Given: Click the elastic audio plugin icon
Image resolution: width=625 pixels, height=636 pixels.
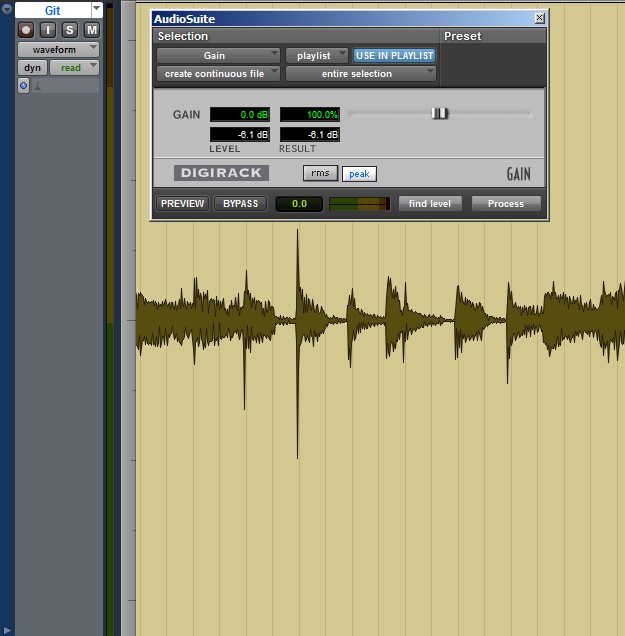Looking at the screenshot, I should tap(38, 86).
